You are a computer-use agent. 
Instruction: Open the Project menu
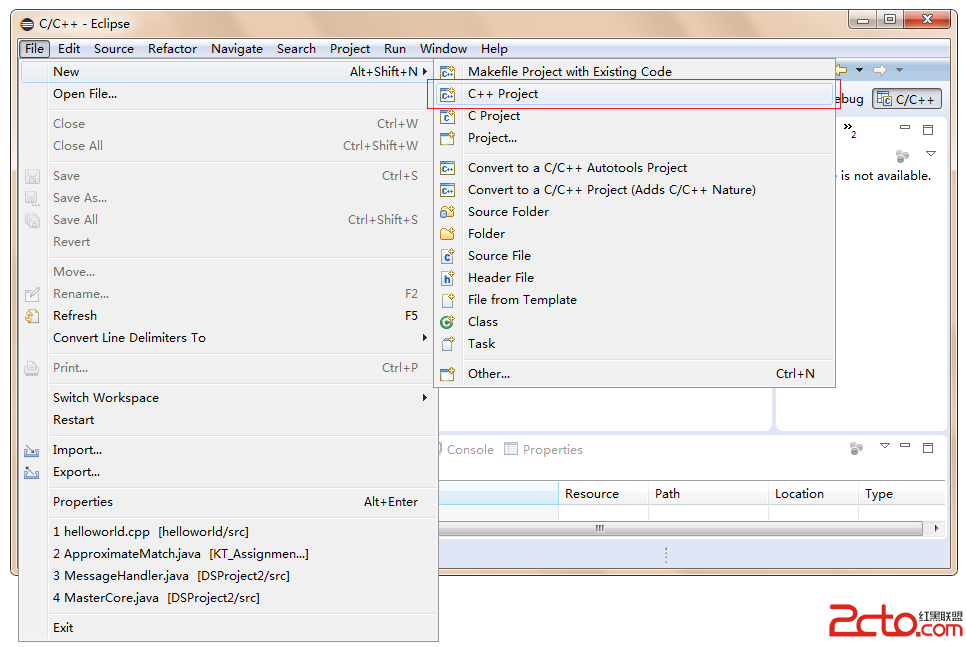(350, 49)
